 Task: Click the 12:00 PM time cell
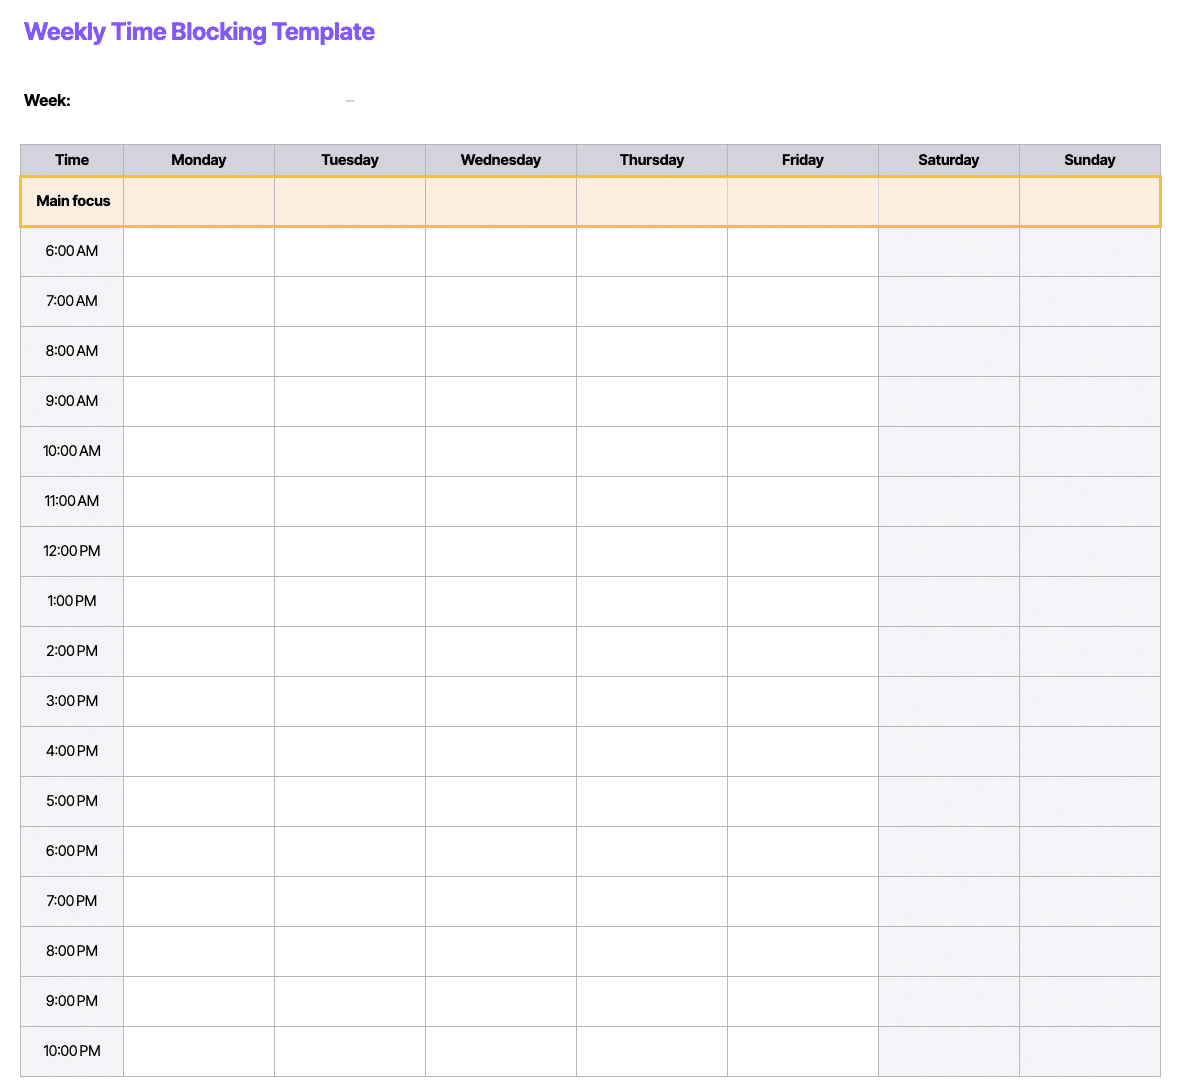click(72, 552)
